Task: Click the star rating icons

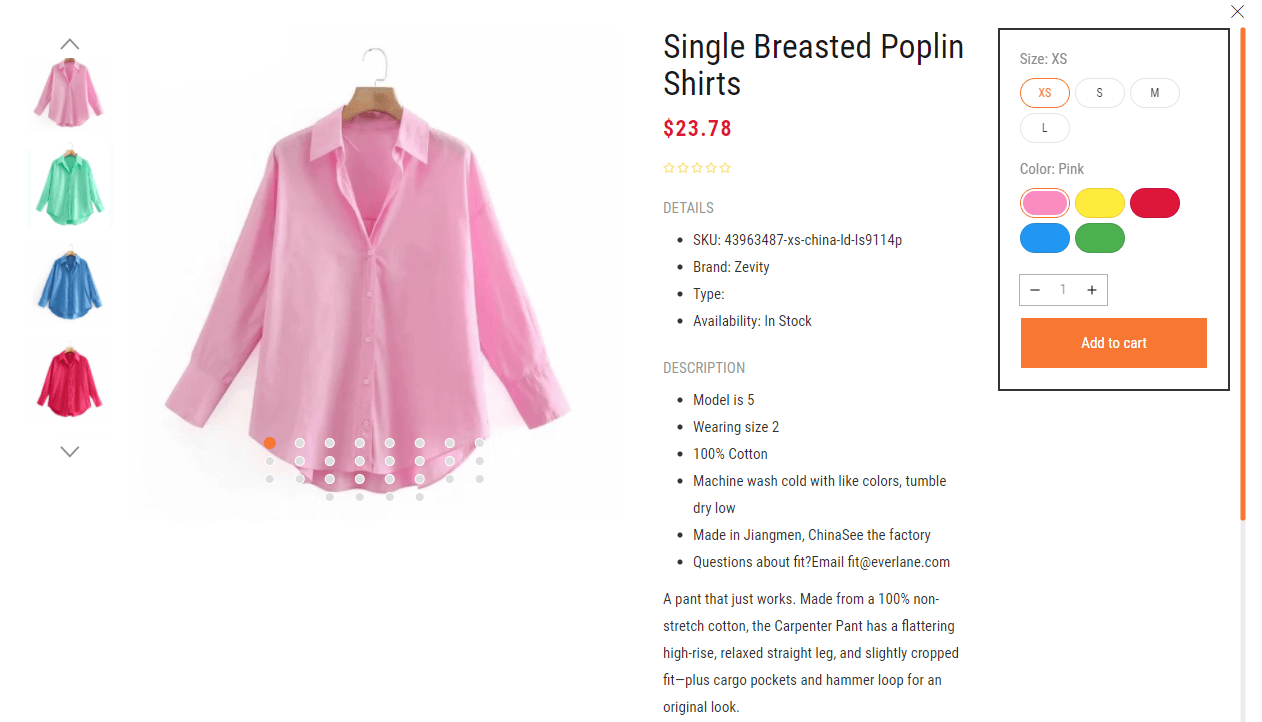Action: [x=697, y=168]
